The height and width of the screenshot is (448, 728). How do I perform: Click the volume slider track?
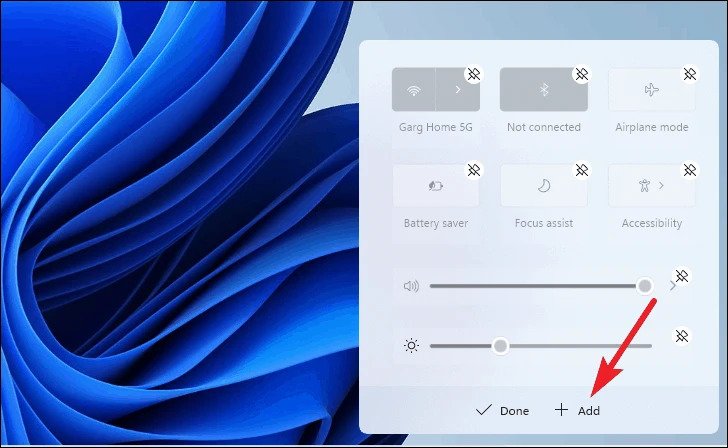click(x=541, y=286)
